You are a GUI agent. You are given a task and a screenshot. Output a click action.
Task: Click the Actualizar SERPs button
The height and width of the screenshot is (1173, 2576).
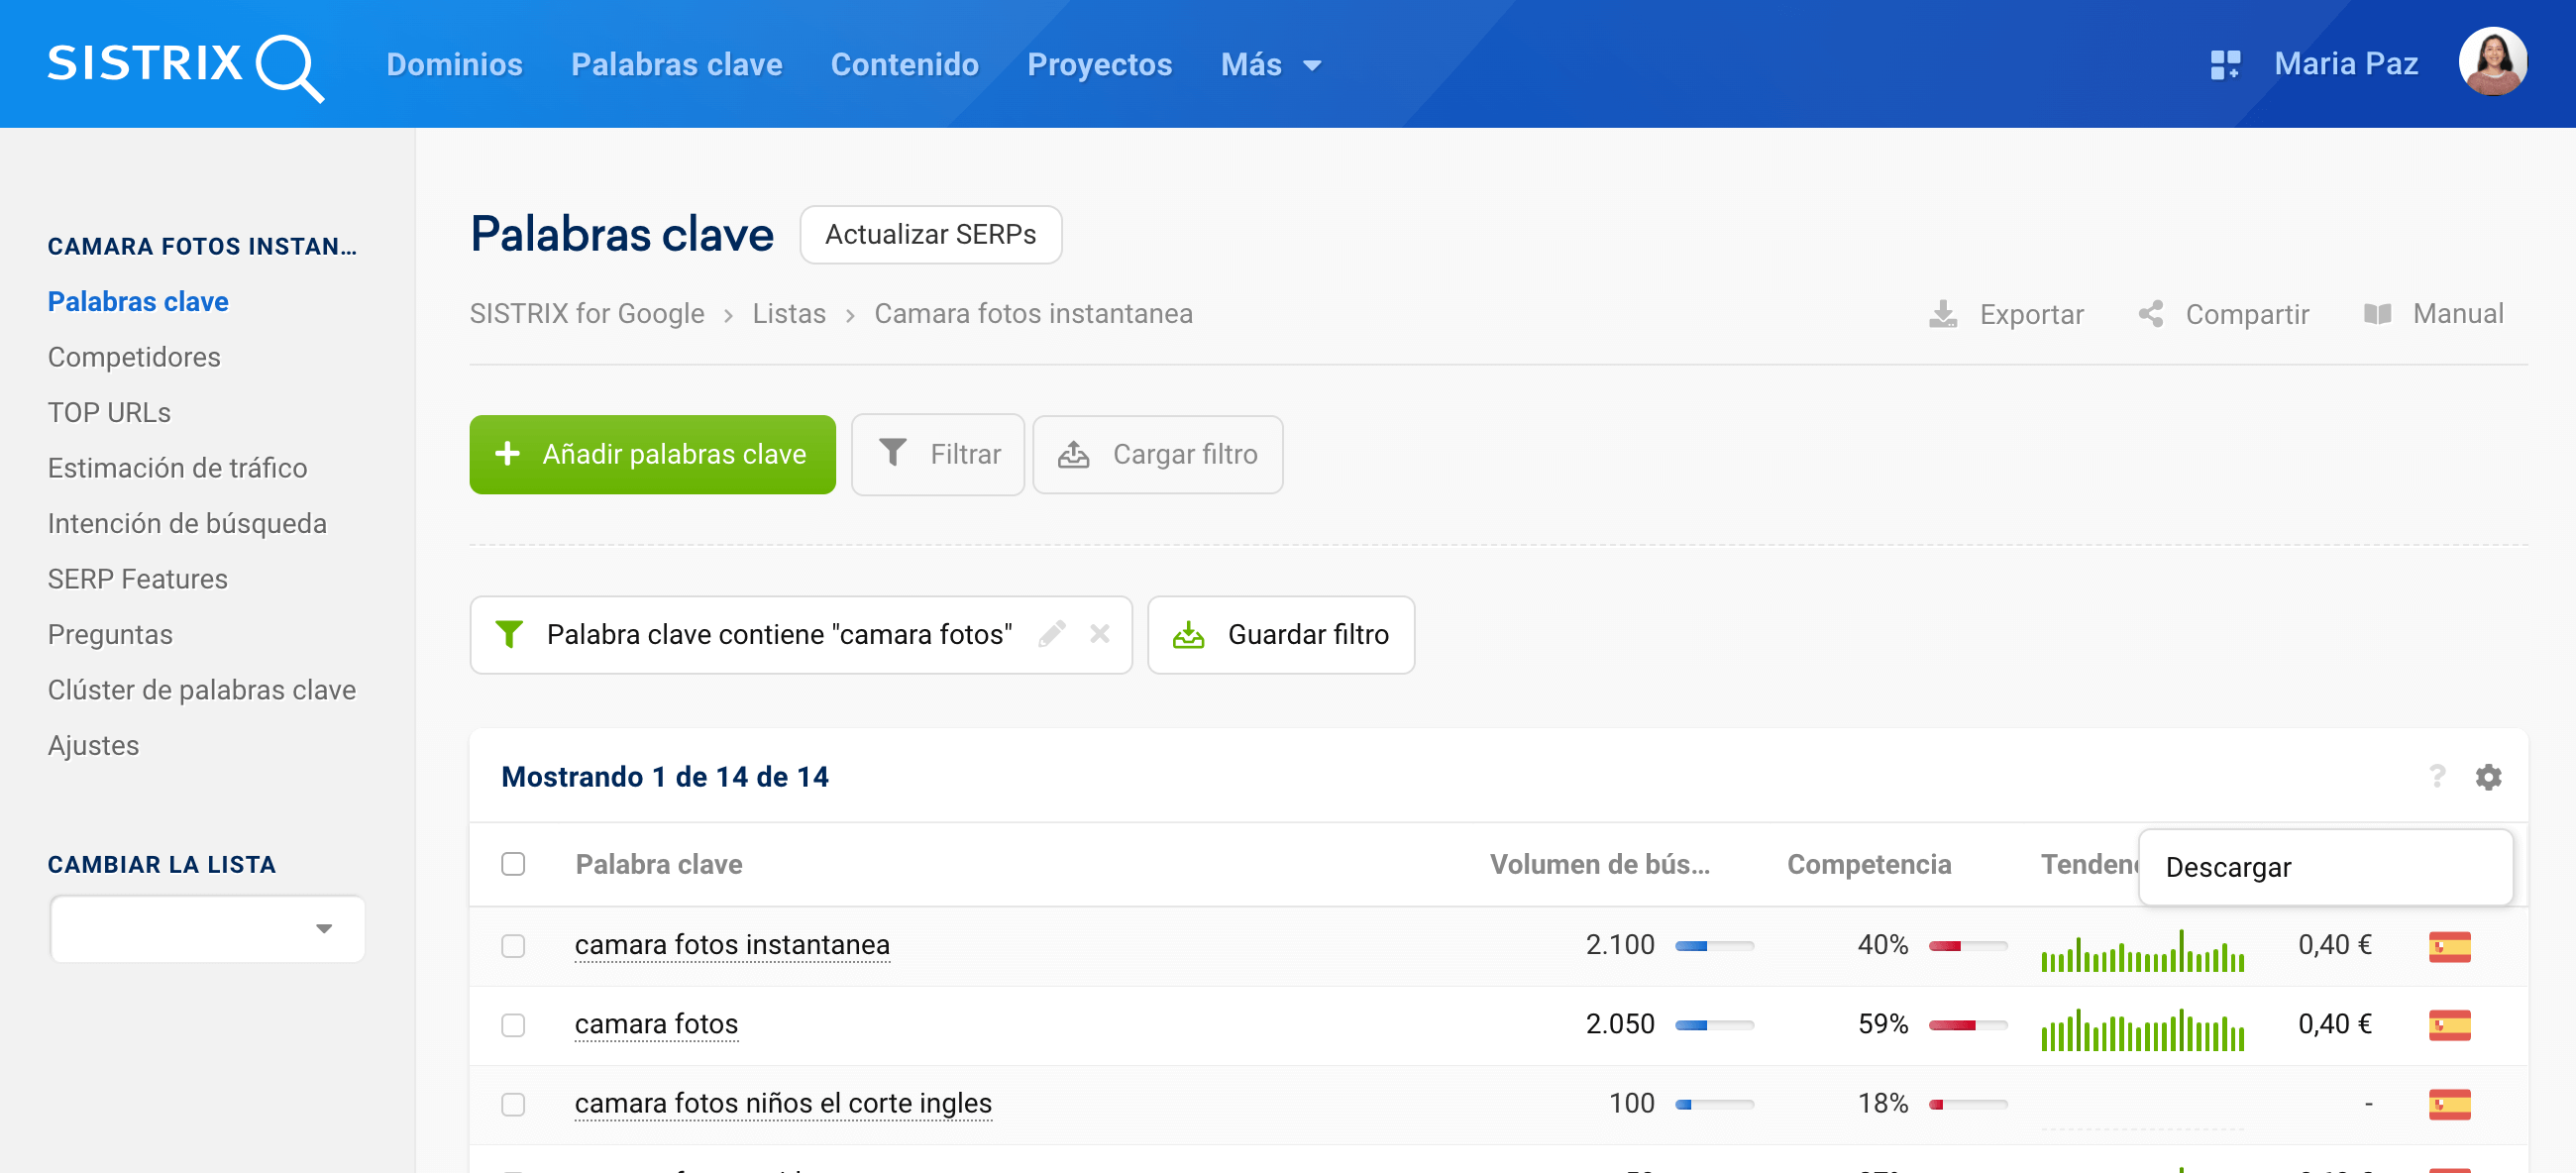pos(930,235)
